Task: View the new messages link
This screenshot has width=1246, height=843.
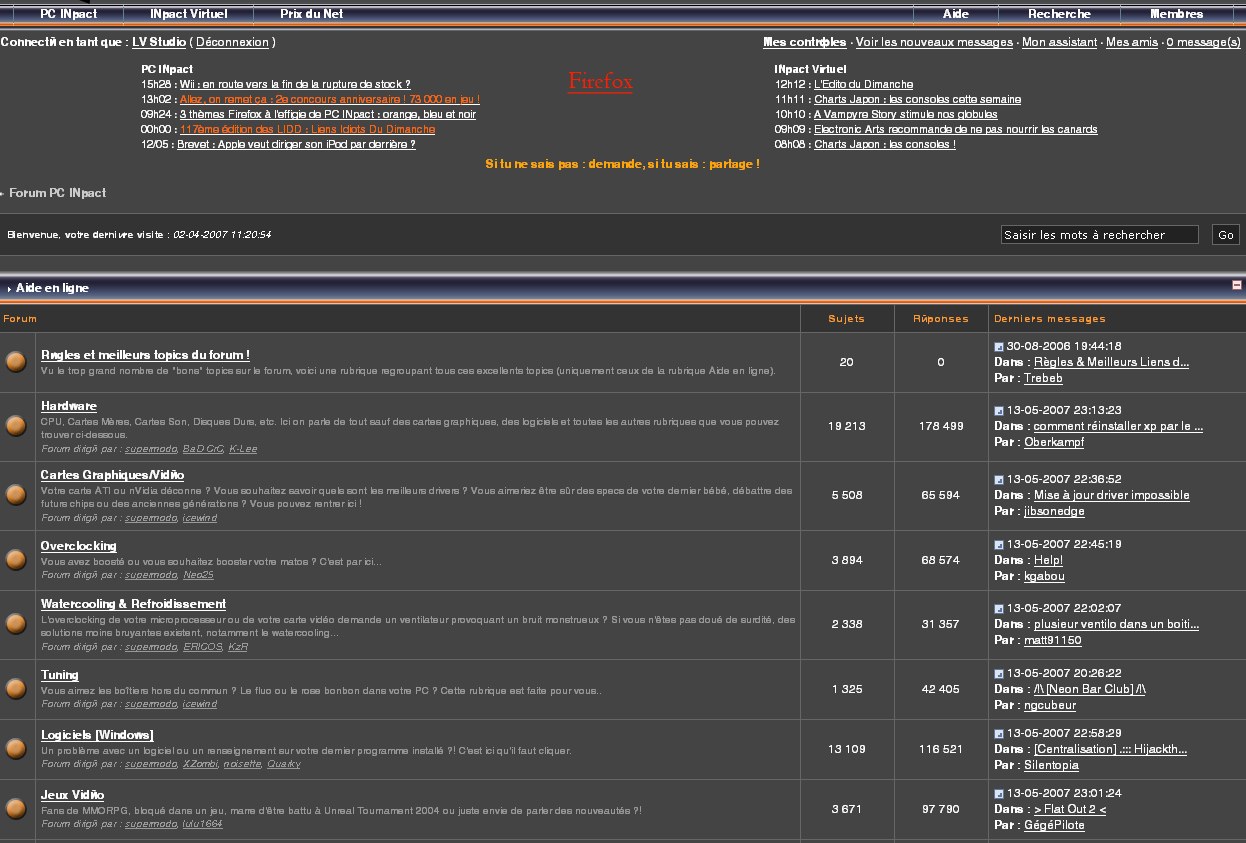Action: (x=934, y=42)
